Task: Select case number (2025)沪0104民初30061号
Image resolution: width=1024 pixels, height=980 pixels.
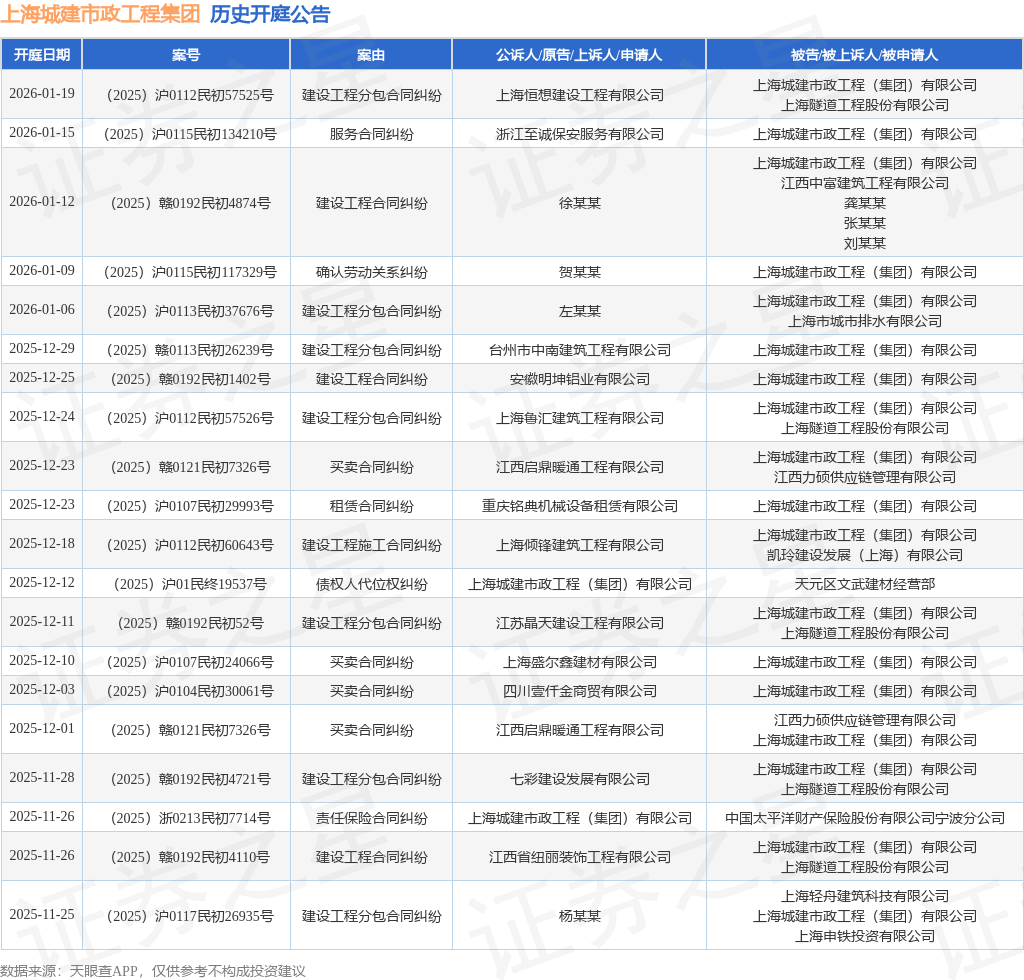Action: tap(189, 691)
